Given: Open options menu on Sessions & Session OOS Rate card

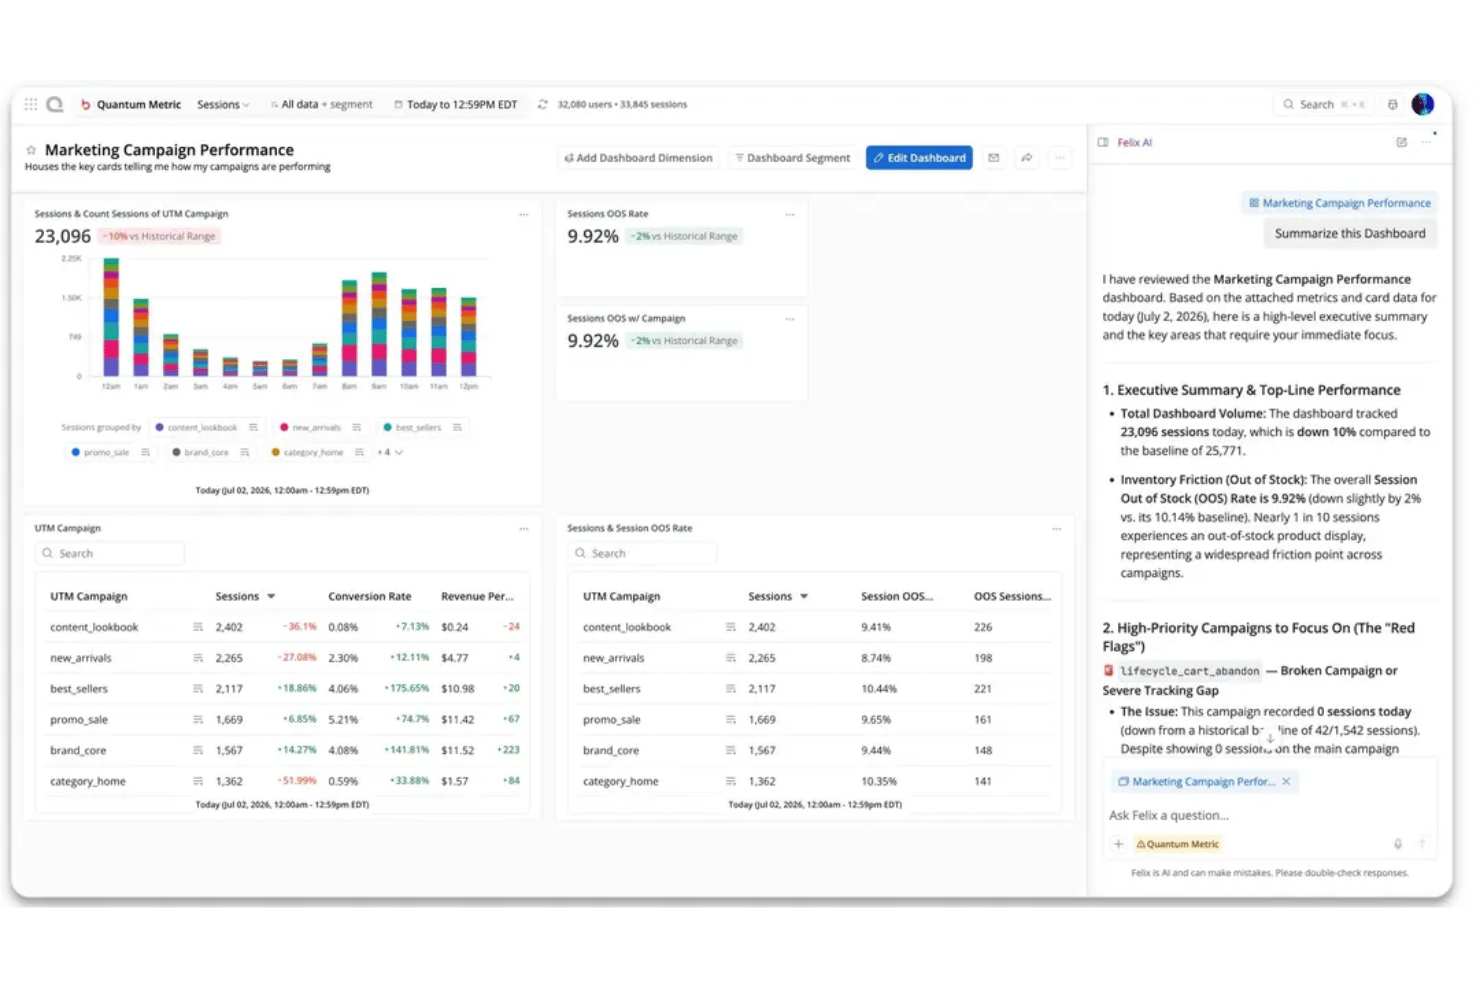Looking at the screenshot, I should click(x=1056, y=528).
